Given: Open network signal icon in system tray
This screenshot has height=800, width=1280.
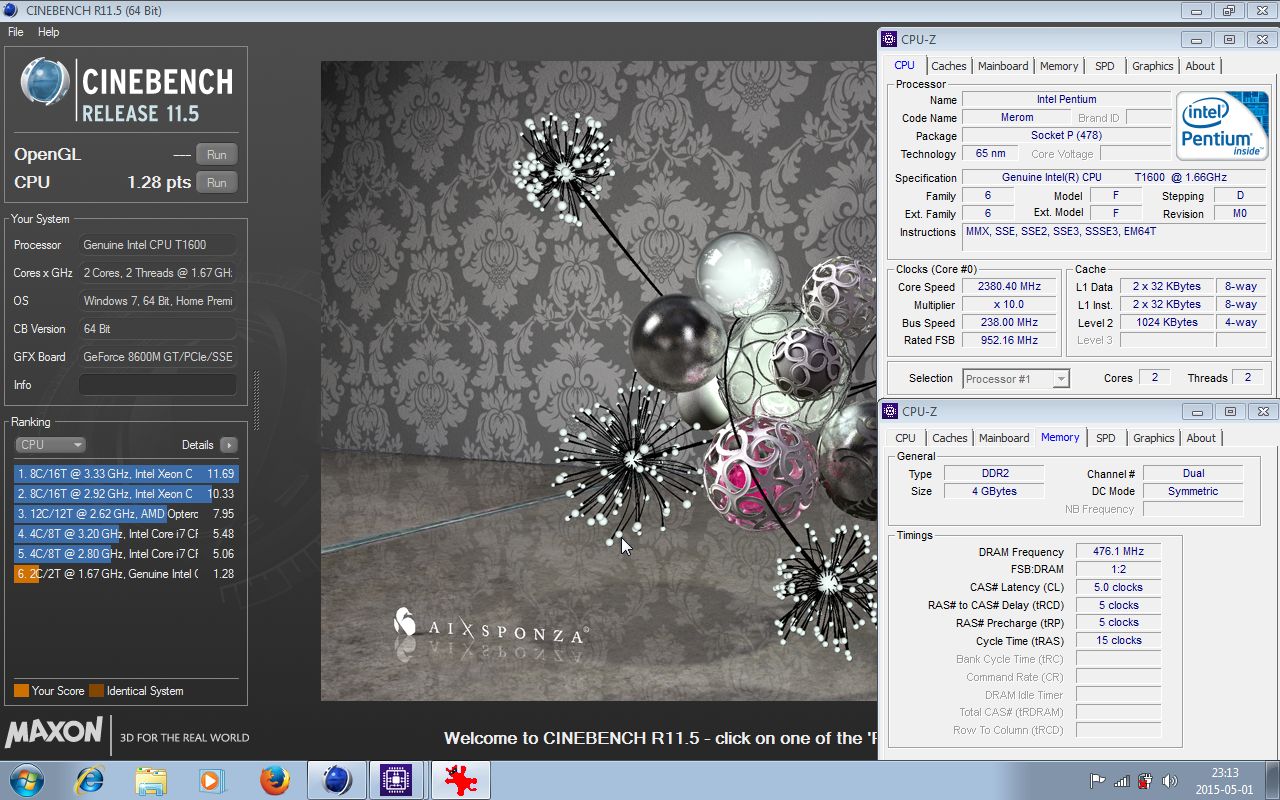Looking at the screenshot, I should pyautogui.click(x=1122, y=781).
